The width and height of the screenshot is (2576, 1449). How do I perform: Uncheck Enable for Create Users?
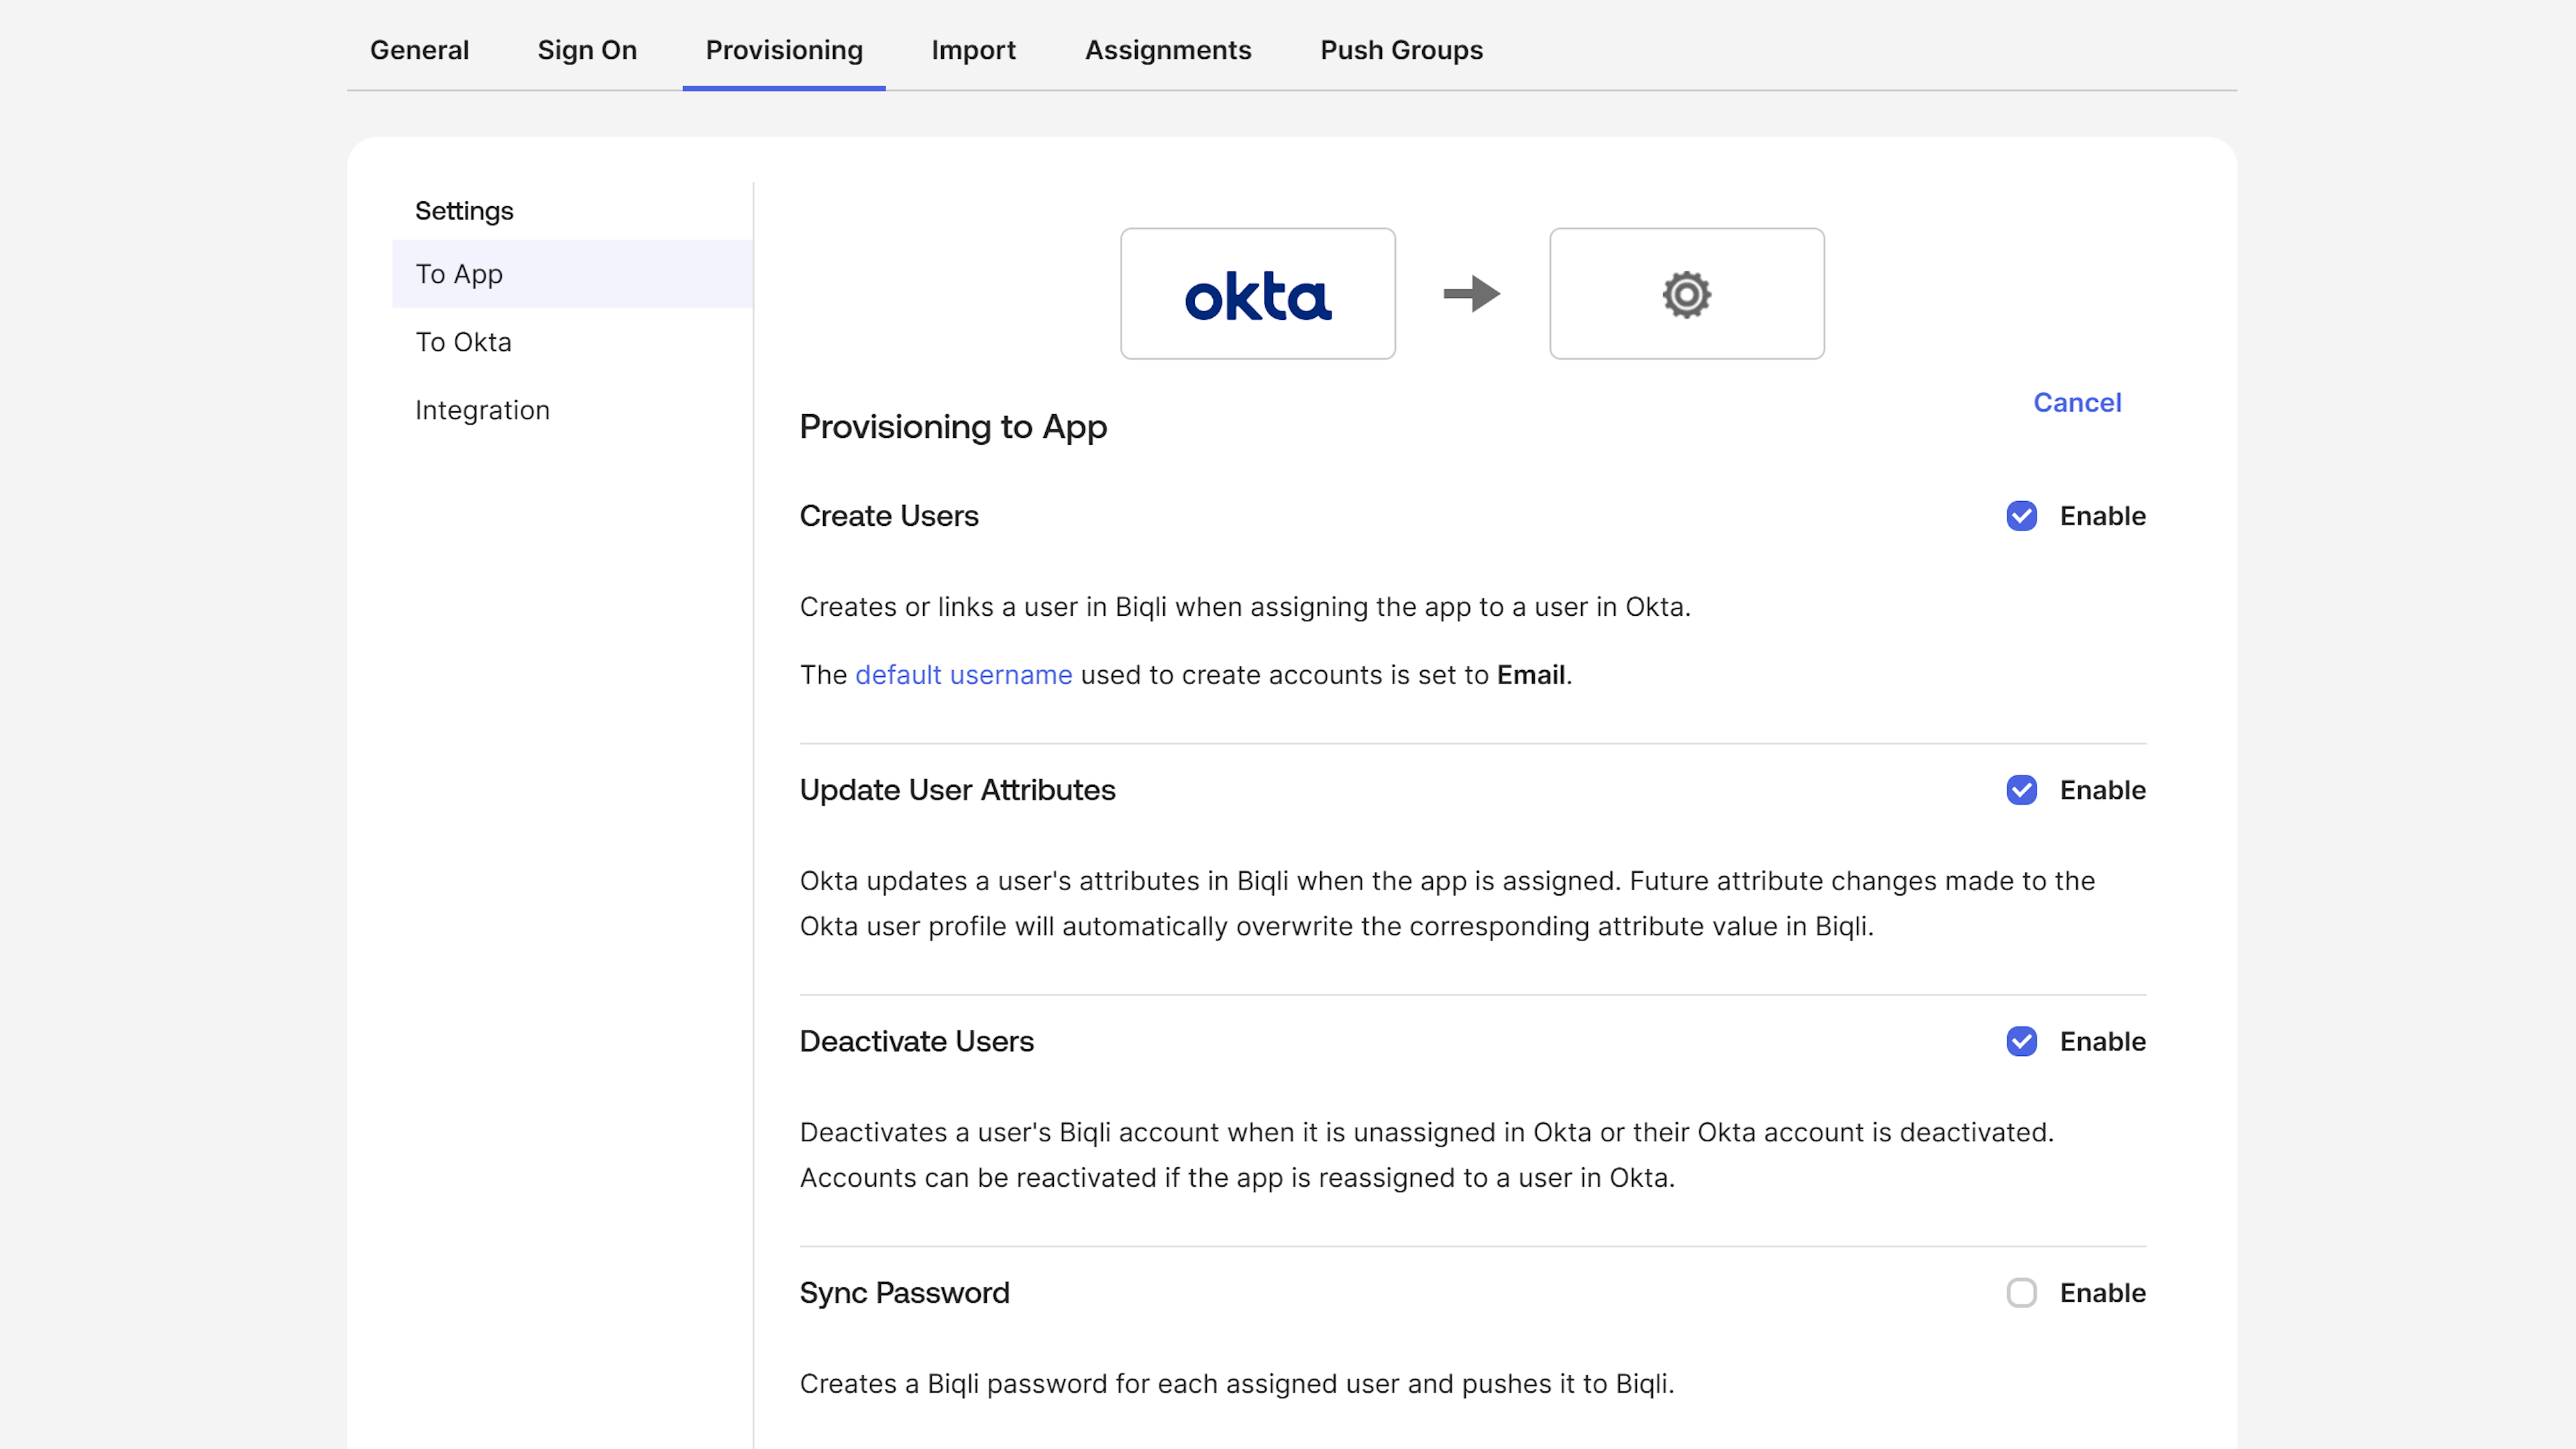[x=2021, y=516]
